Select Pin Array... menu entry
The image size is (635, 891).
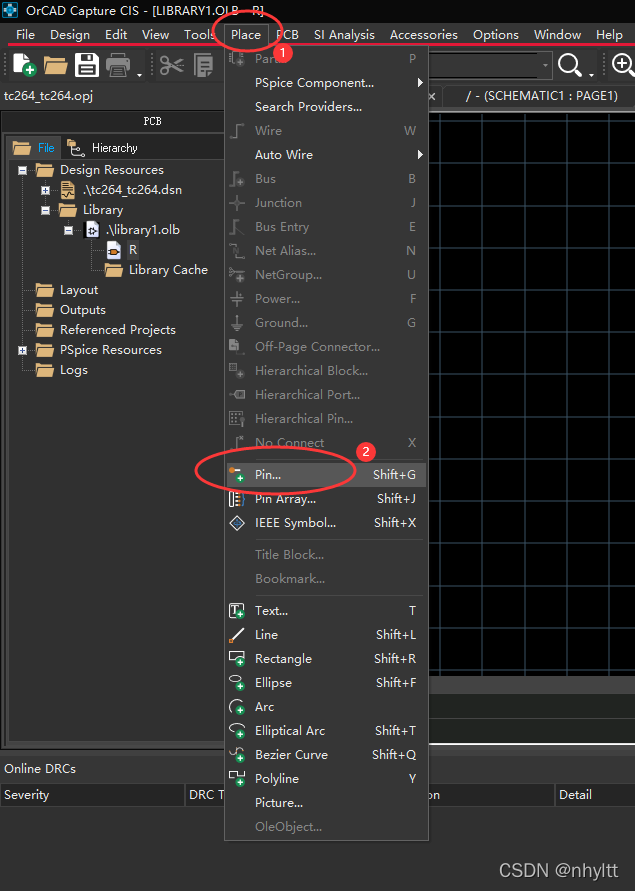pos(285,499)
